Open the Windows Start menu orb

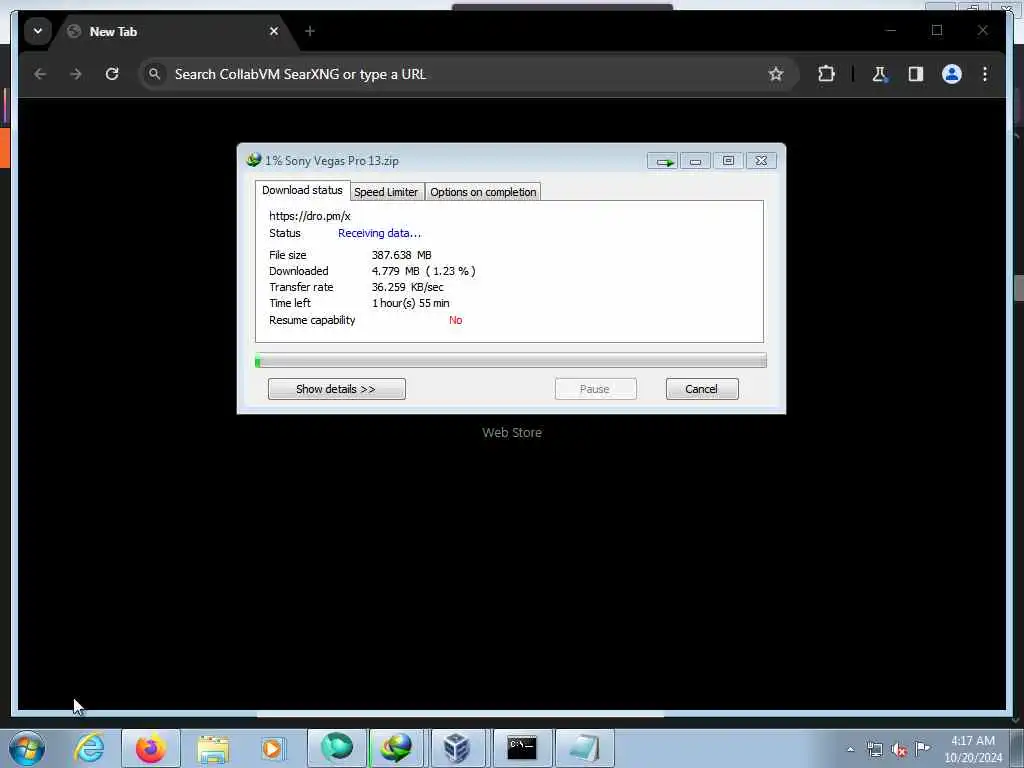pos(27,748)
